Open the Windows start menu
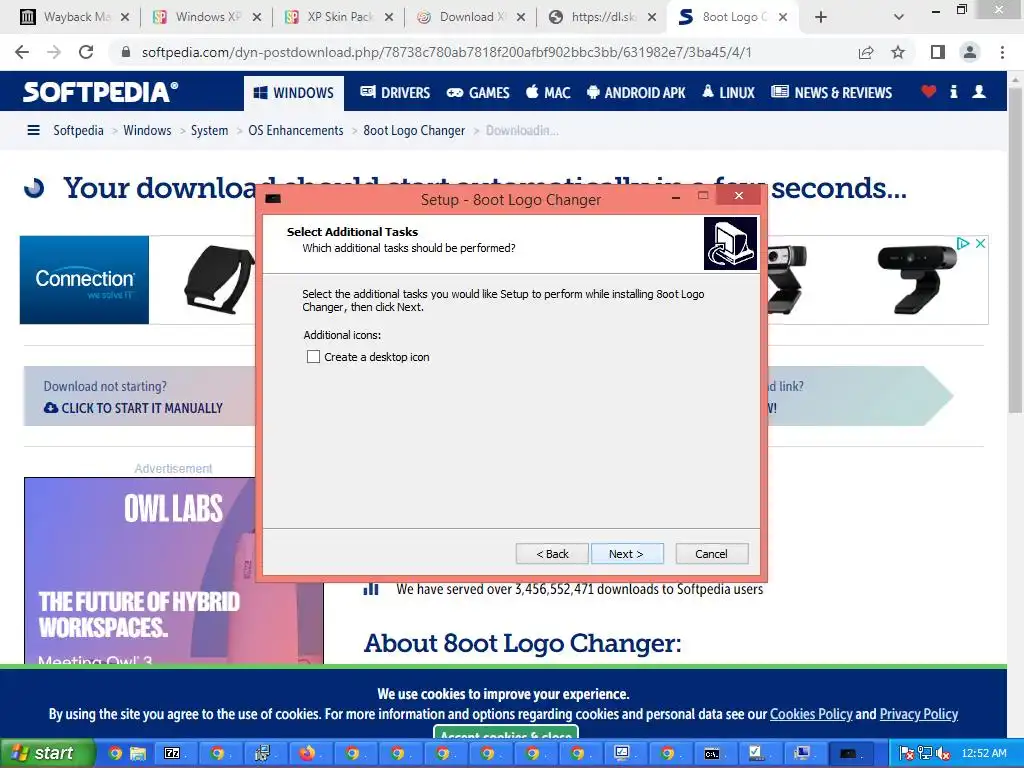The height and width of the screenshot is (768, 1024). pos(47,754)
